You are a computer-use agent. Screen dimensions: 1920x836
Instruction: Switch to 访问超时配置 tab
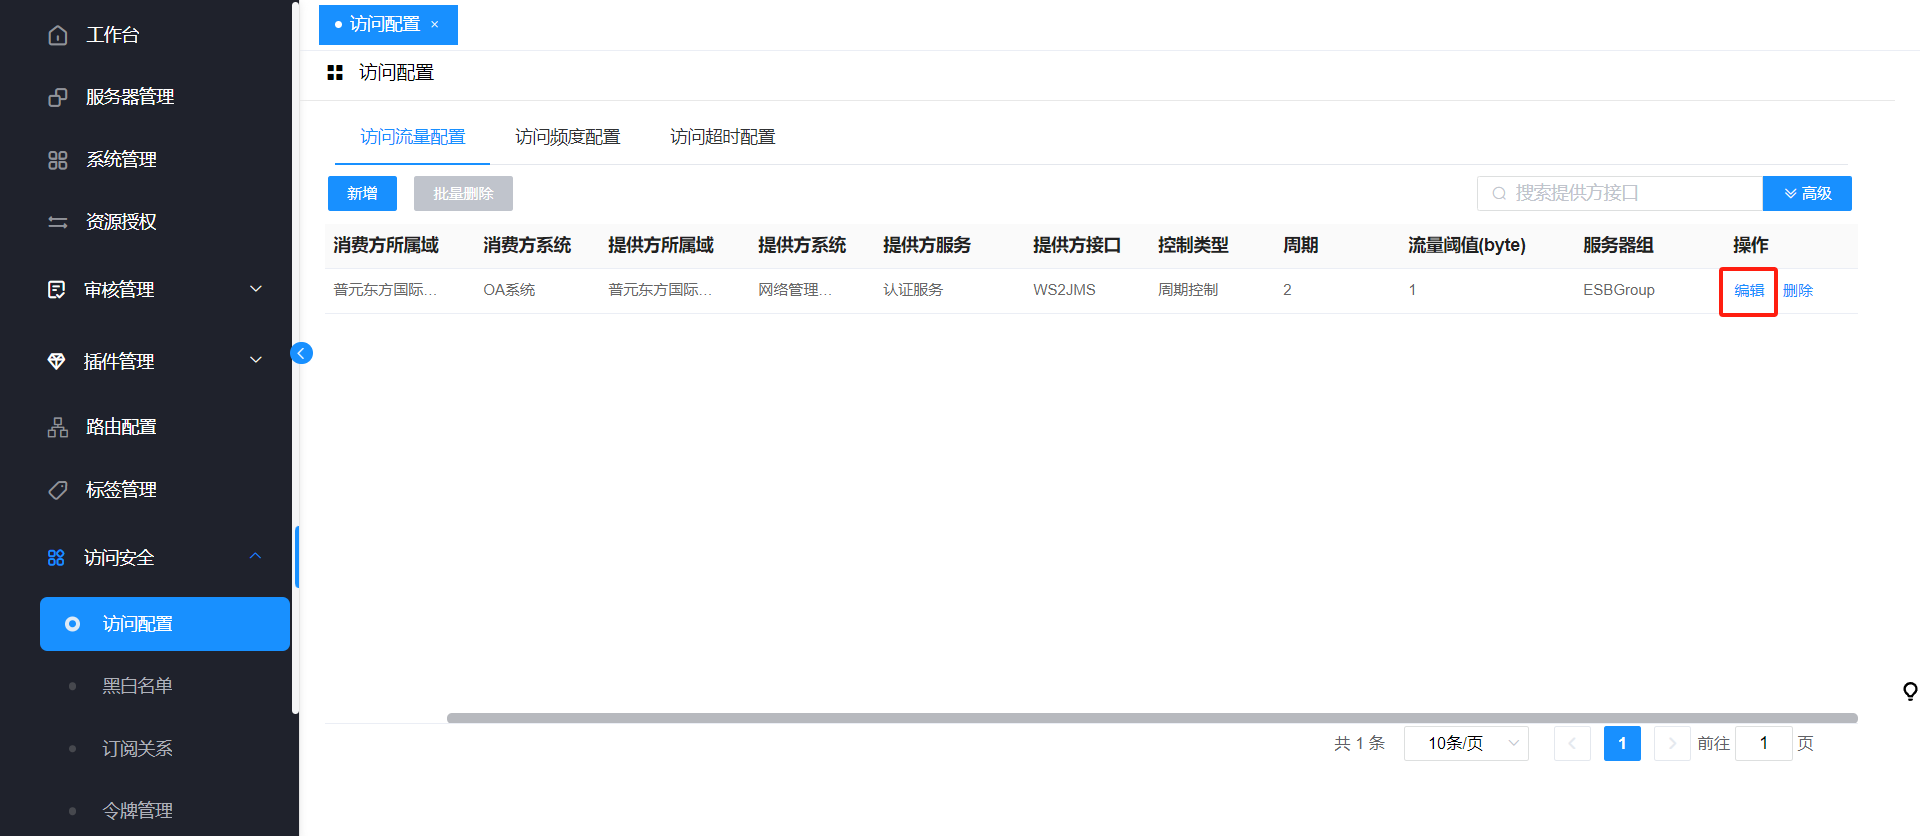(722, 137)
